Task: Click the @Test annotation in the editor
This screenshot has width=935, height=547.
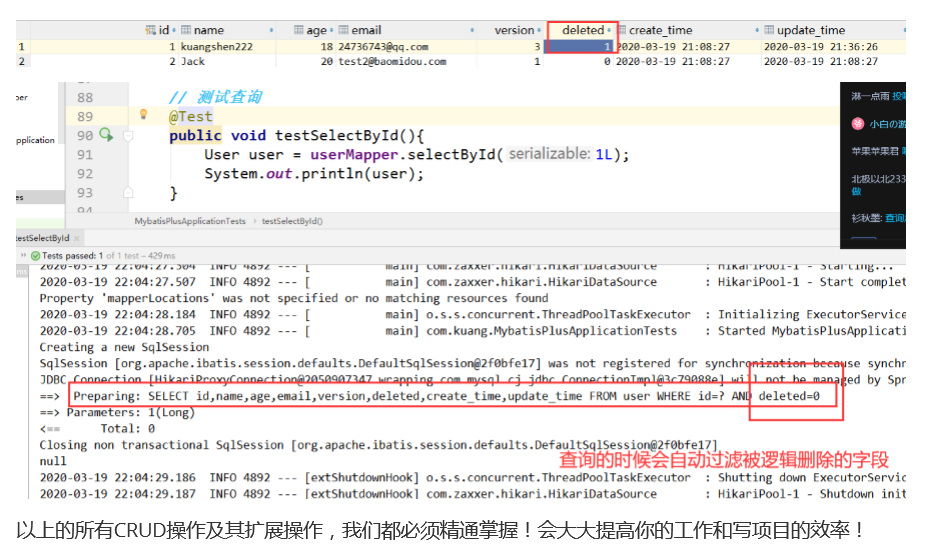Action: (x=191, y=116)
